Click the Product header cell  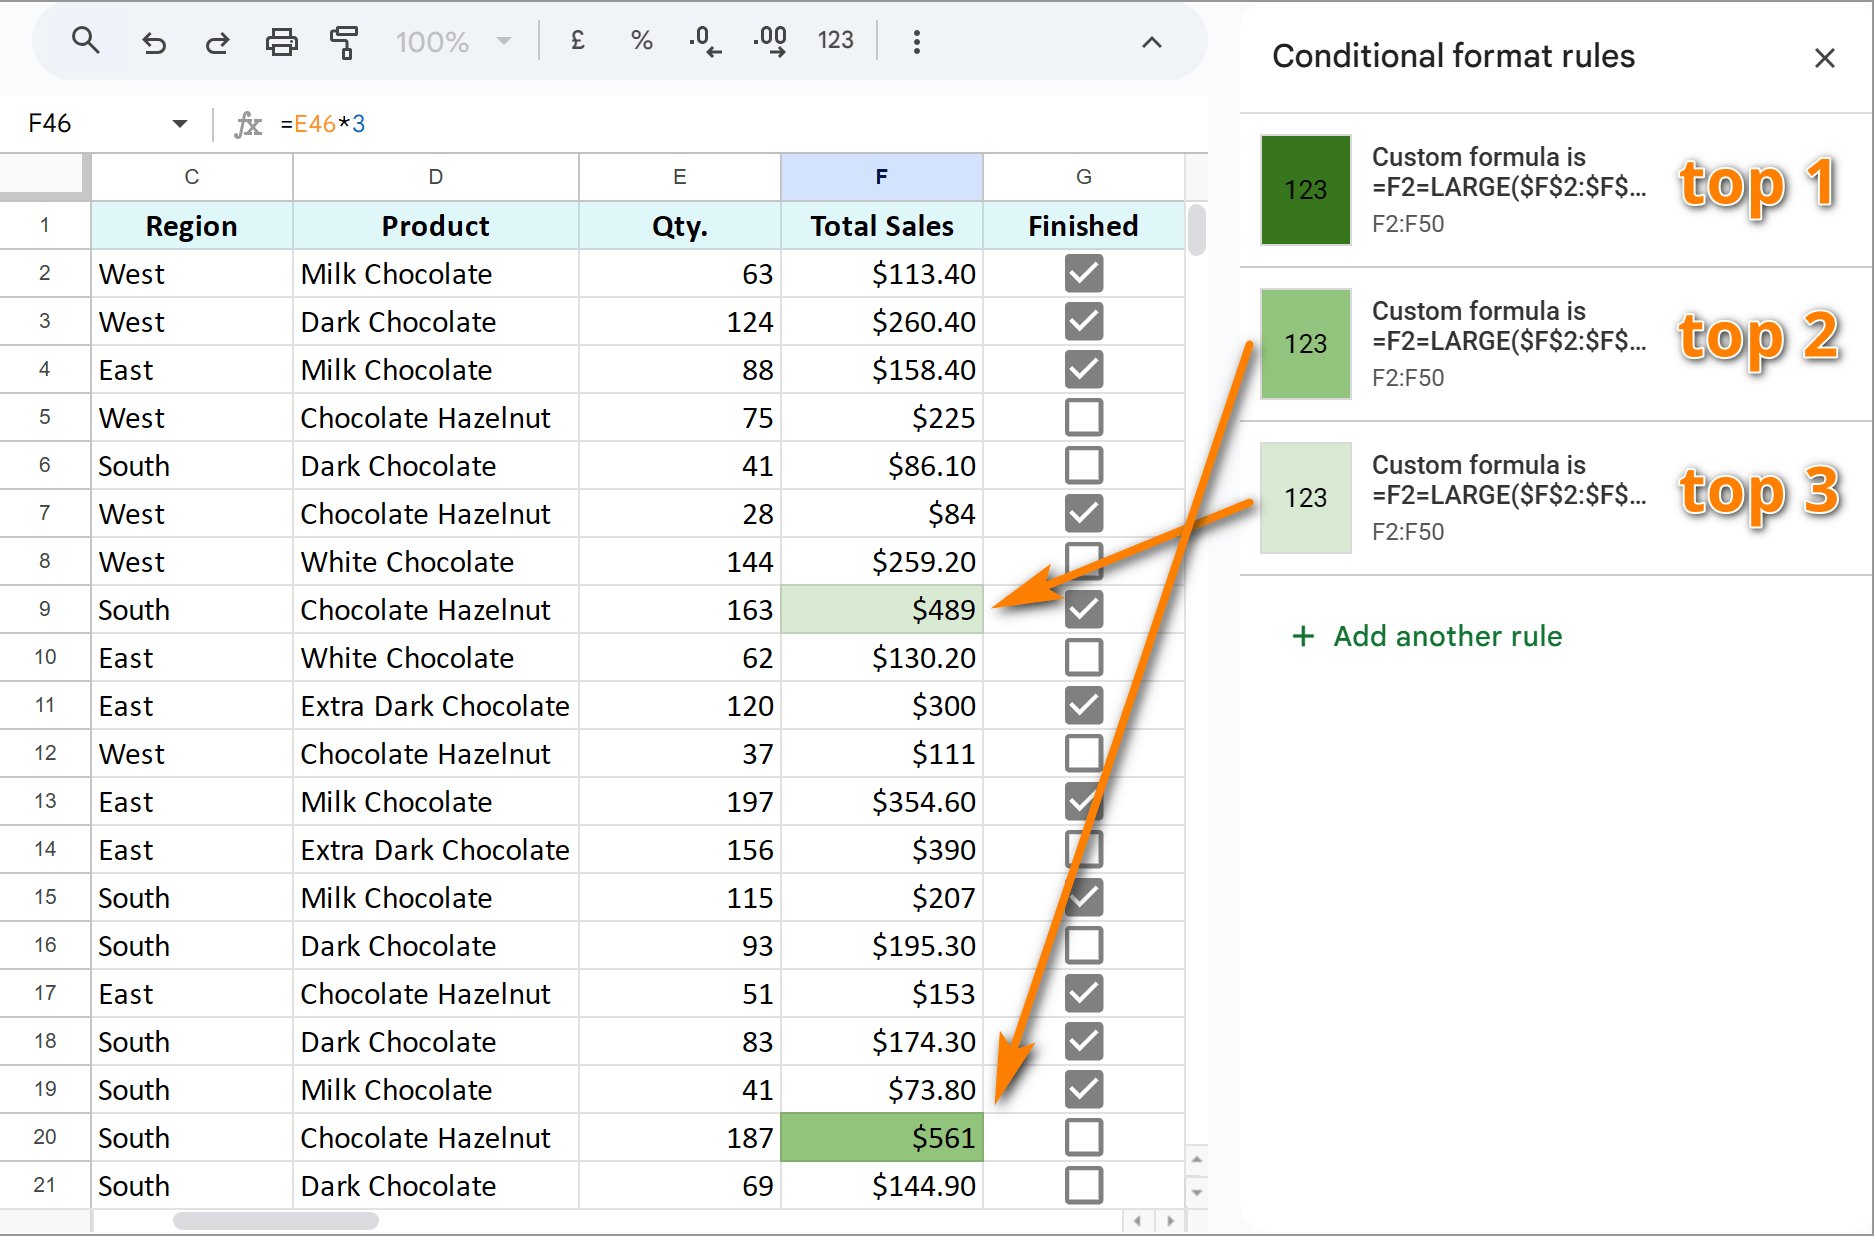[436, 225]
